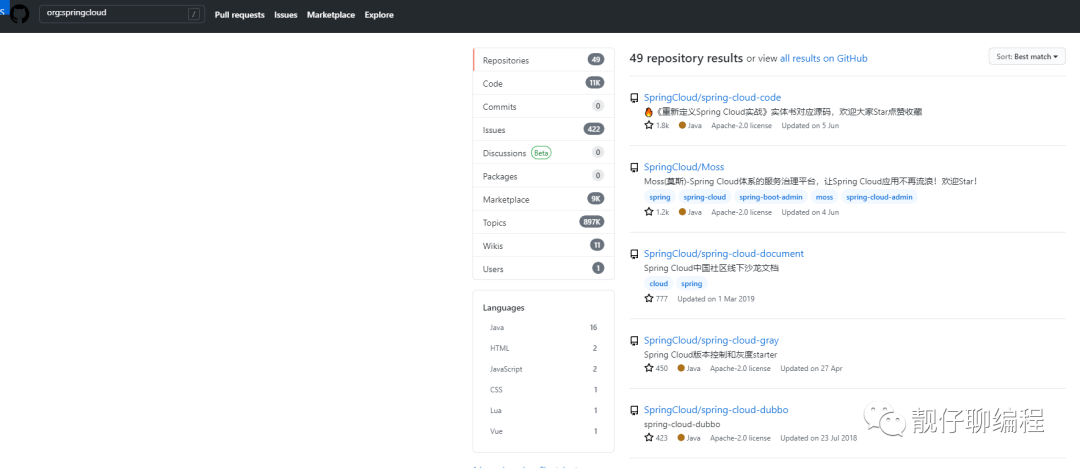Click the 423 star icon
Image resolution: width=1080 pixels, height=468 pixels.
(x=649, y=438)
